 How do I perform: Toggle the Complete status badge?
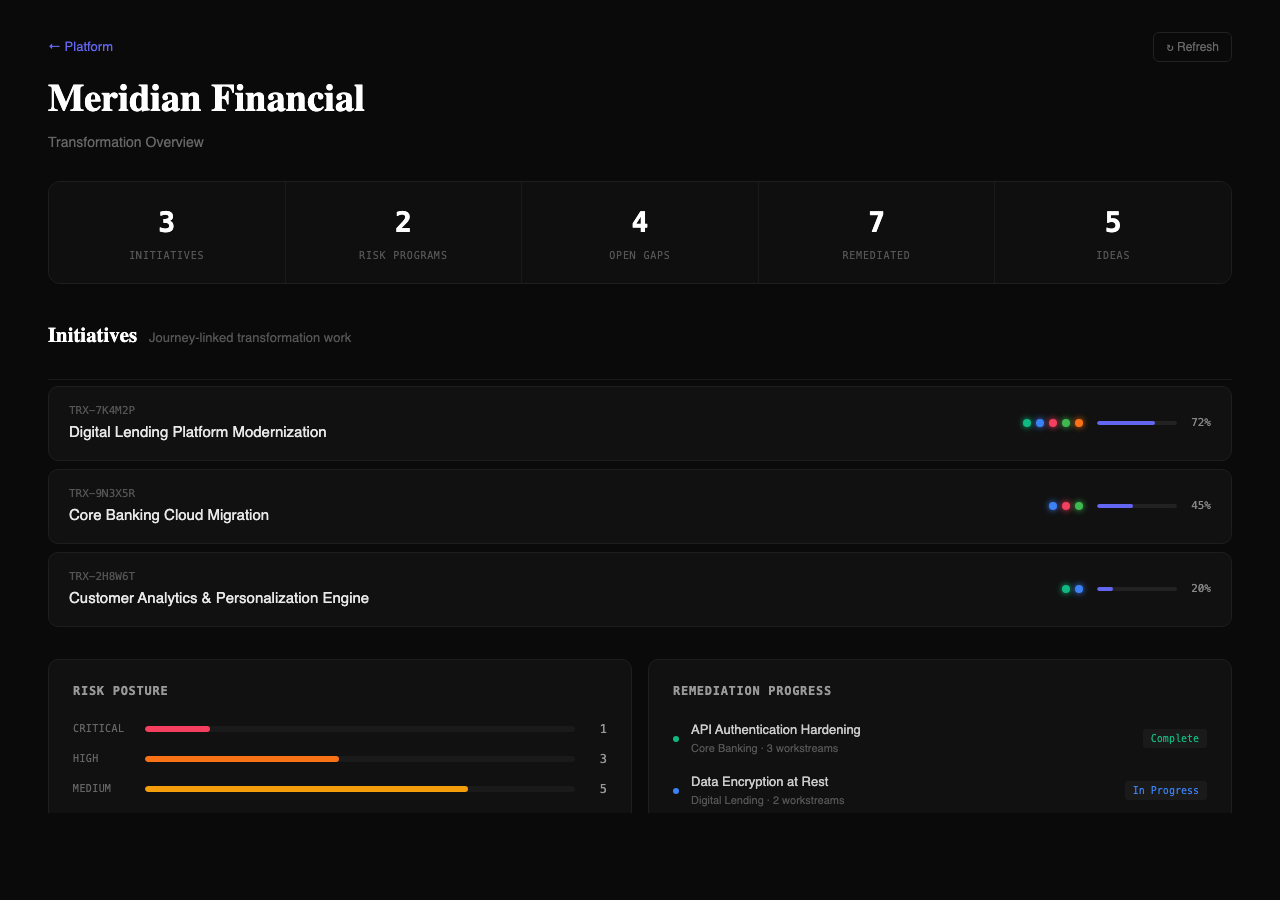click(1174, 738)
